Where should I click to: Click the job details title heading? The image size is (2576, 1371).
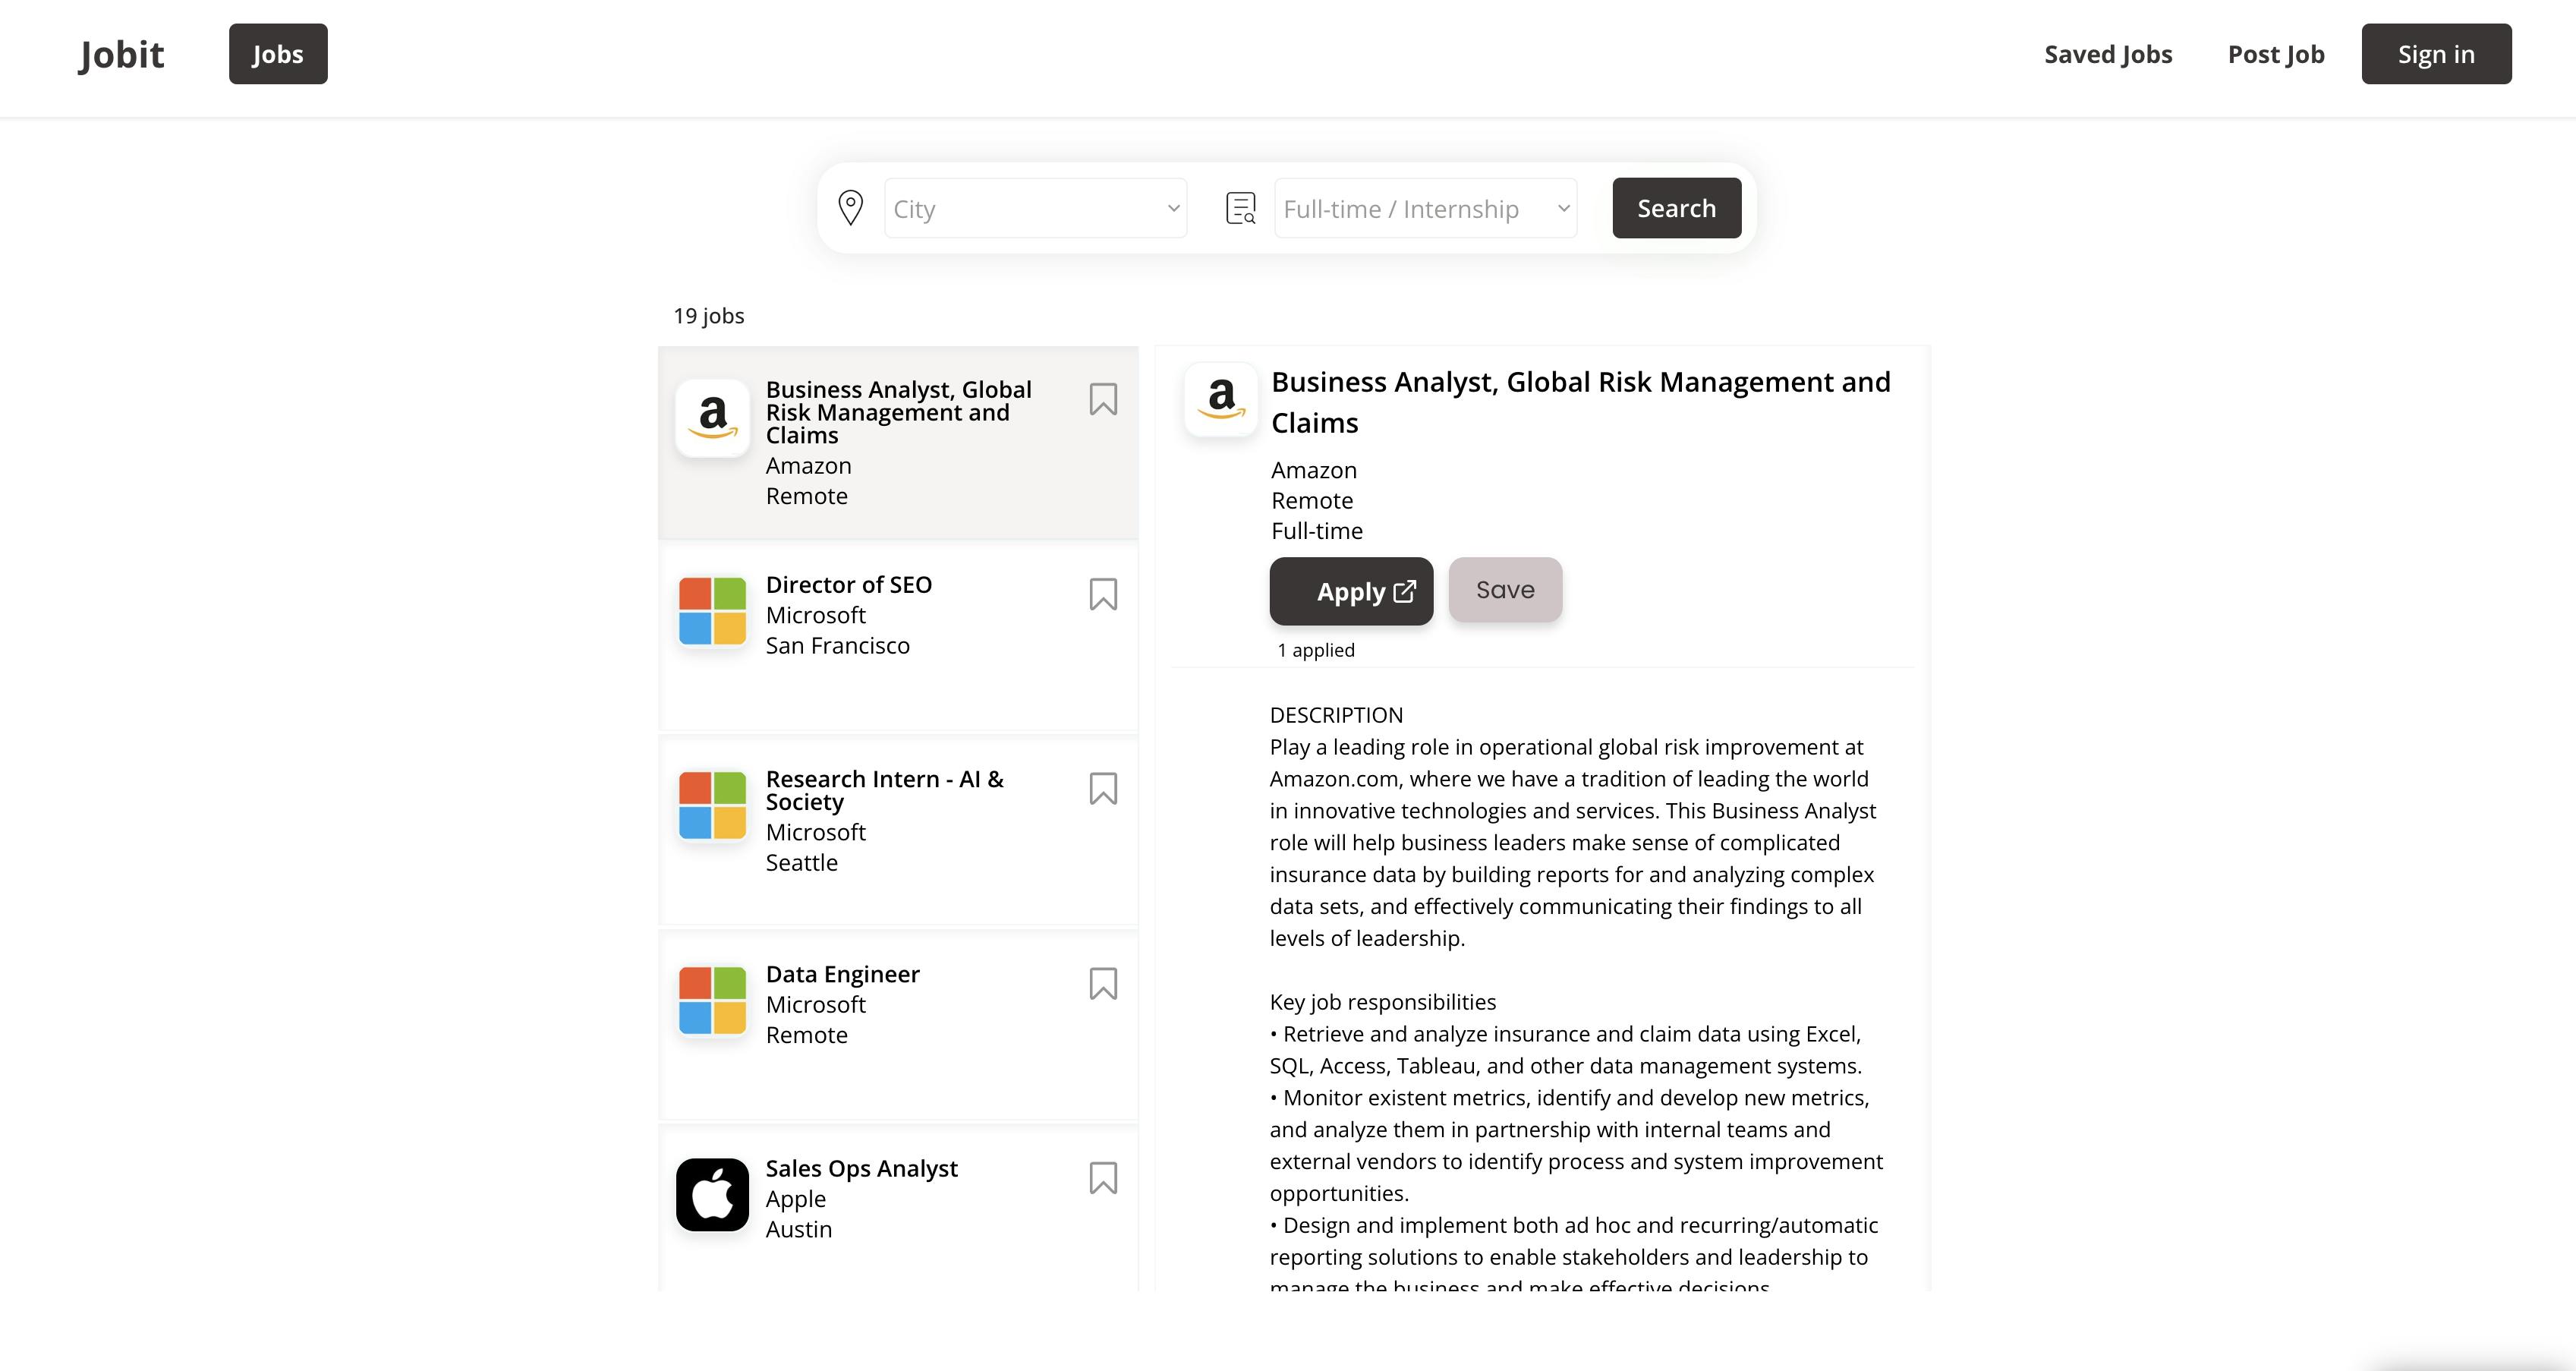1581,402
